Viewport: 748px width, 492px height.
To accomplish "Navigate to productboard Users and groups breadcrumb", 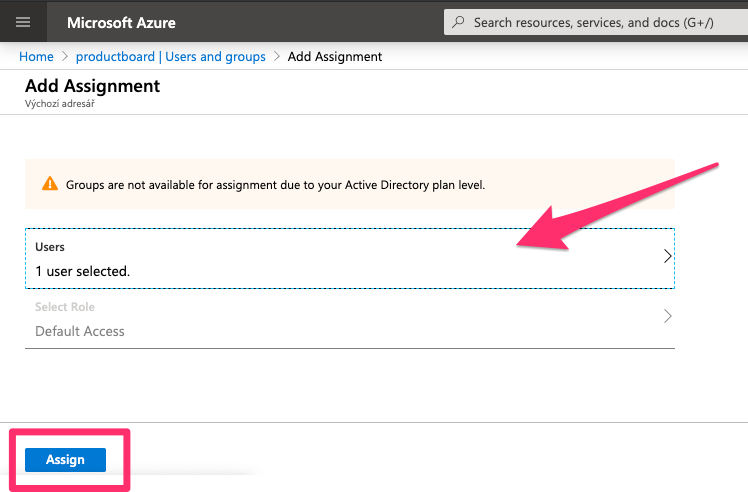I will tap(171, 57).
